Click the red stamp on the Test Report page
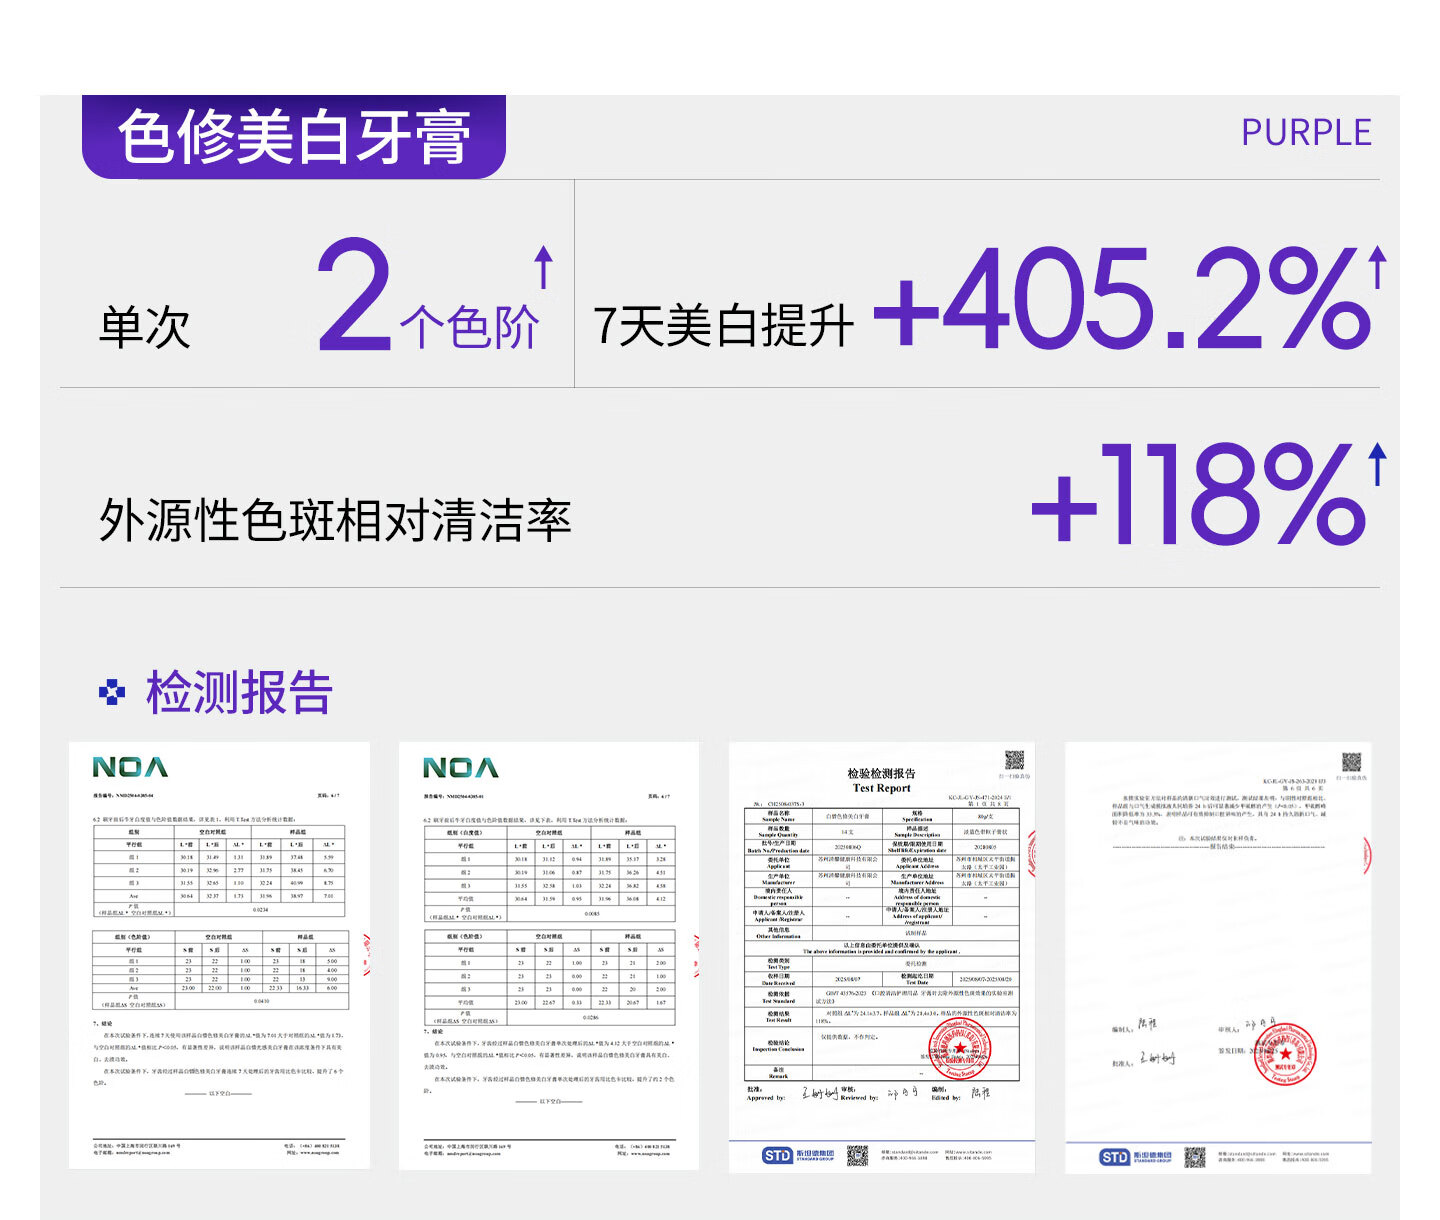This screenshot has height=1220, width=1440. click(959, 1049)
